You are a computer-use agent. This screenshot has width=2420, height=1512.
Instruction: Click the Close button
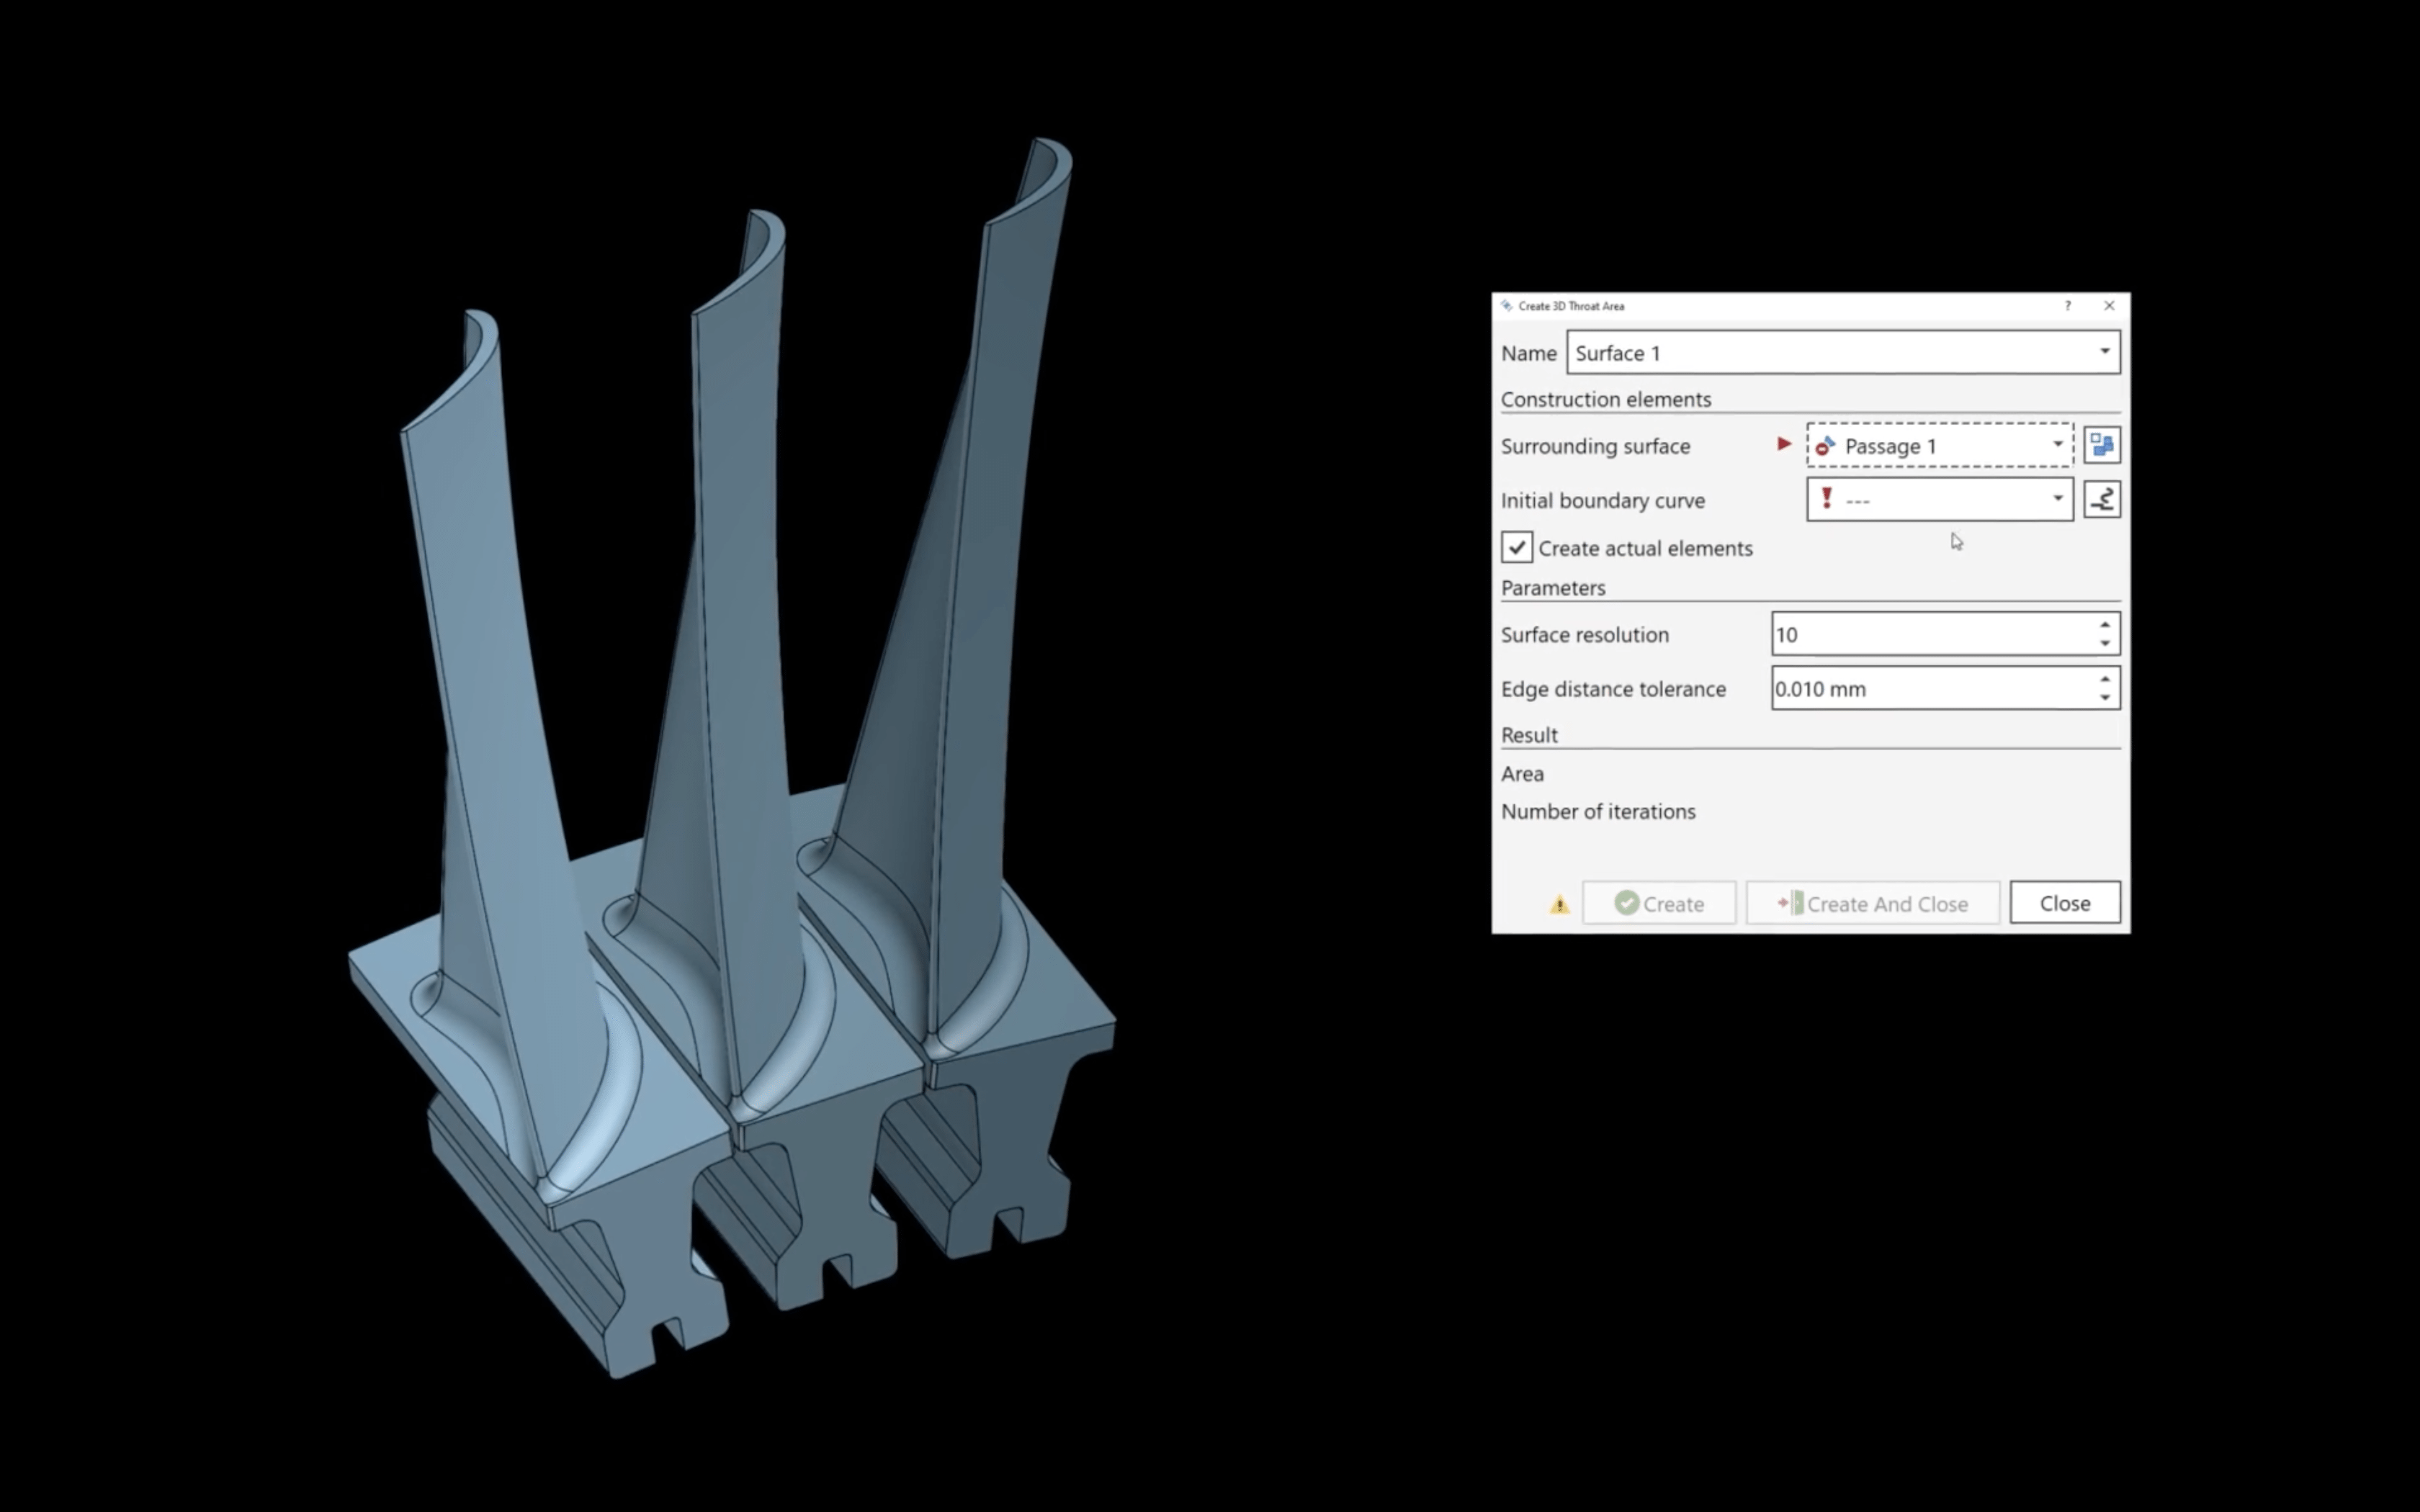[2063, 902]
